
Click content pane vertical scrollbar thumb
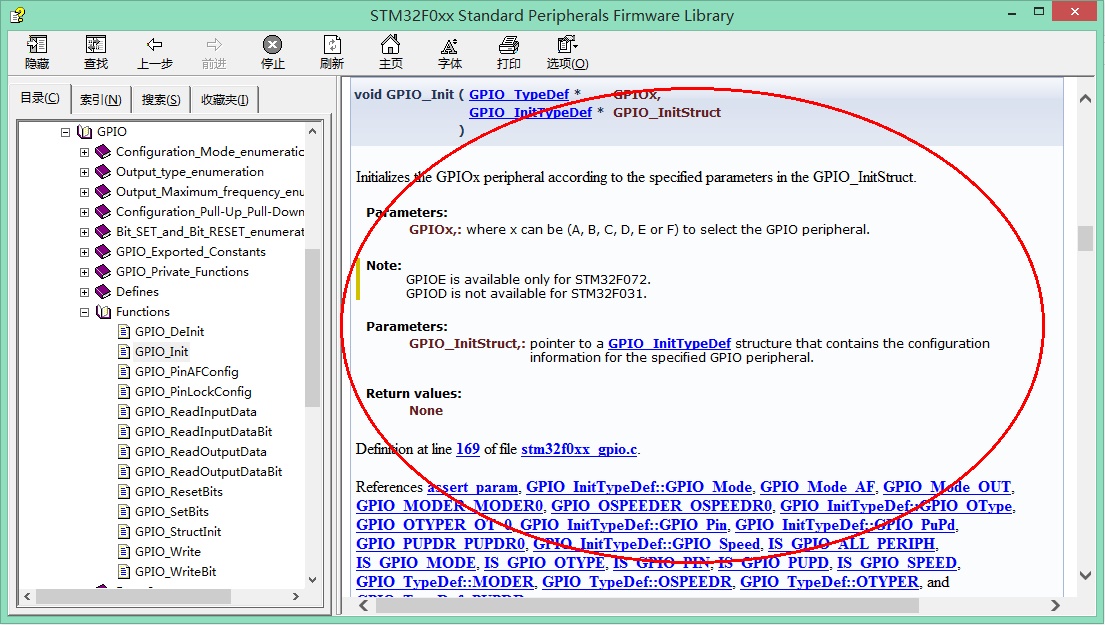1085,238
